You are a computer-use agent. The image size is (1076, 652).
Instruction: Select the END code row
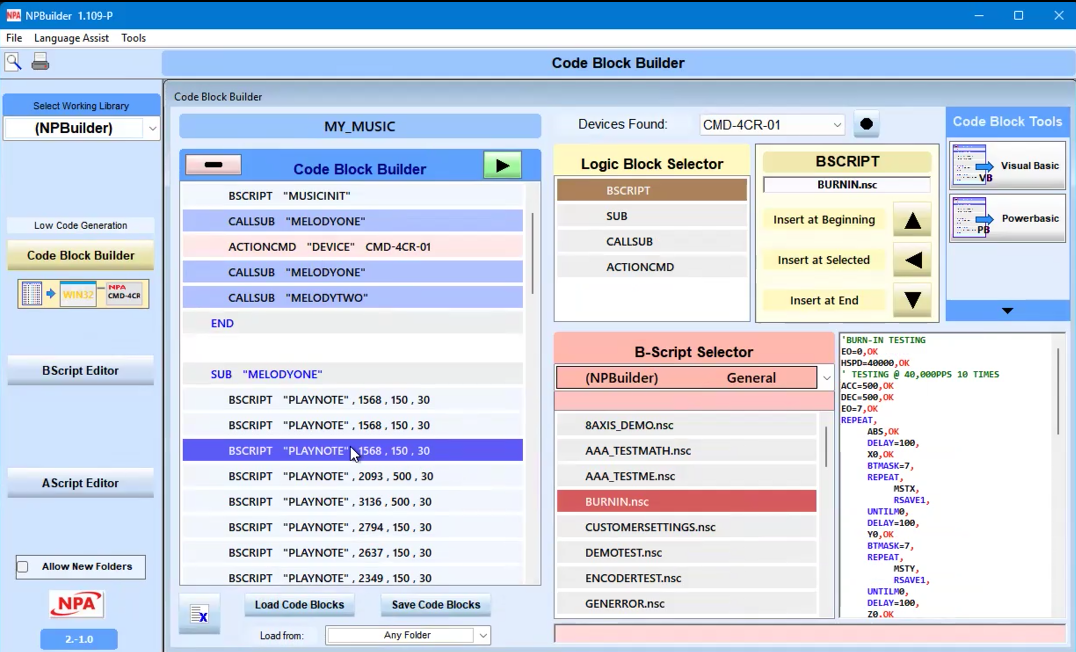tap(353, 323)
